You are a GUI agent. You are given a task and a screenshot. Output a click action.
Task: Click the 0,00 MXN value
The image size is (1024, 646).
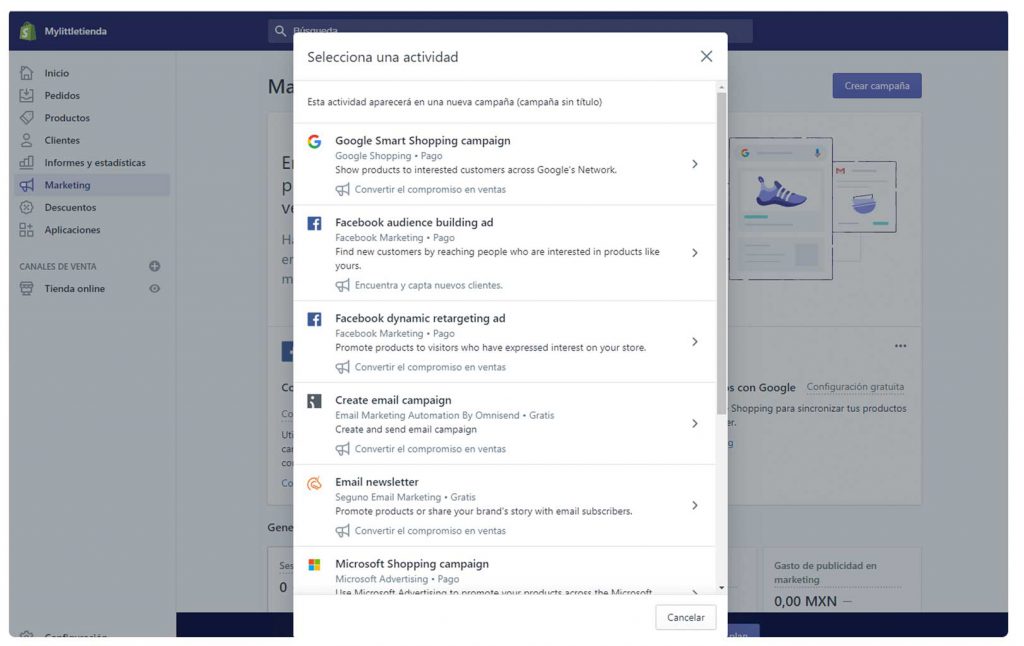805,601
